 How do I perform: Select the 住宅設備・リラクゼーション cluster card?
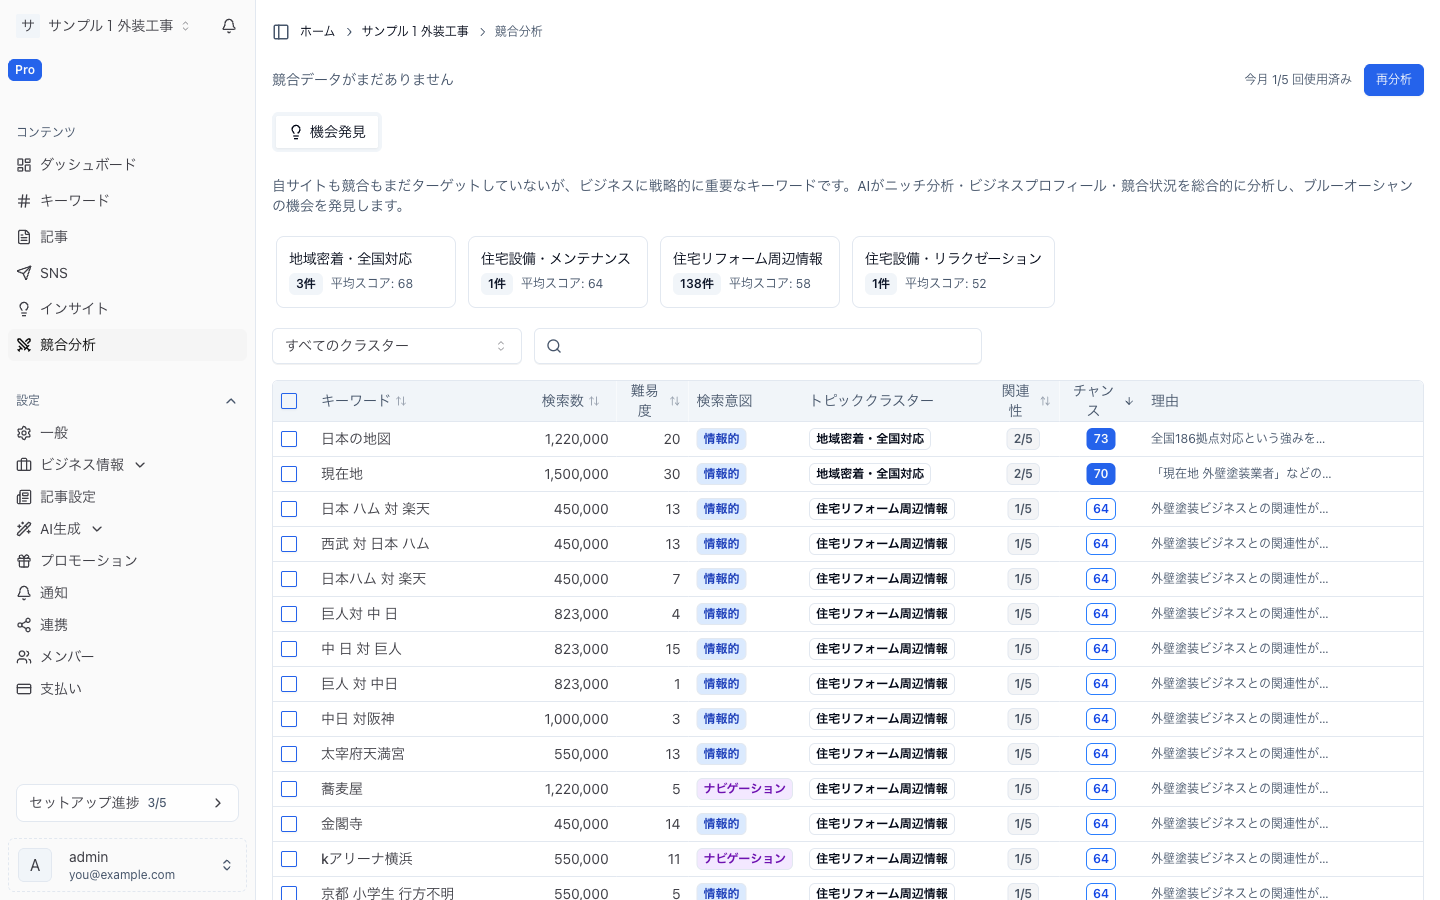[x=953, y=272]
